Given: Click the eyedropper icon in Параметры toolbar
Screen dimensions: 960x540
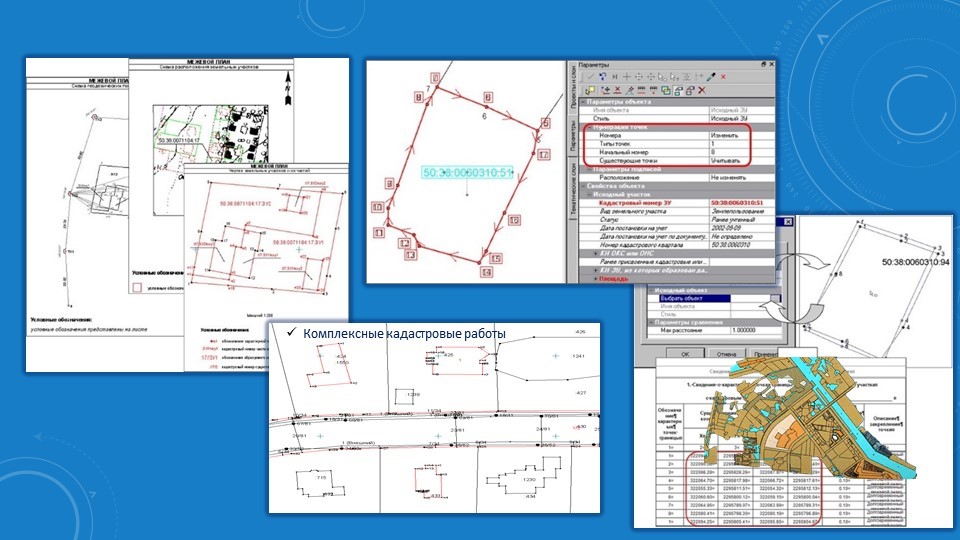Looking at the screenshot, I should point(711,77).
